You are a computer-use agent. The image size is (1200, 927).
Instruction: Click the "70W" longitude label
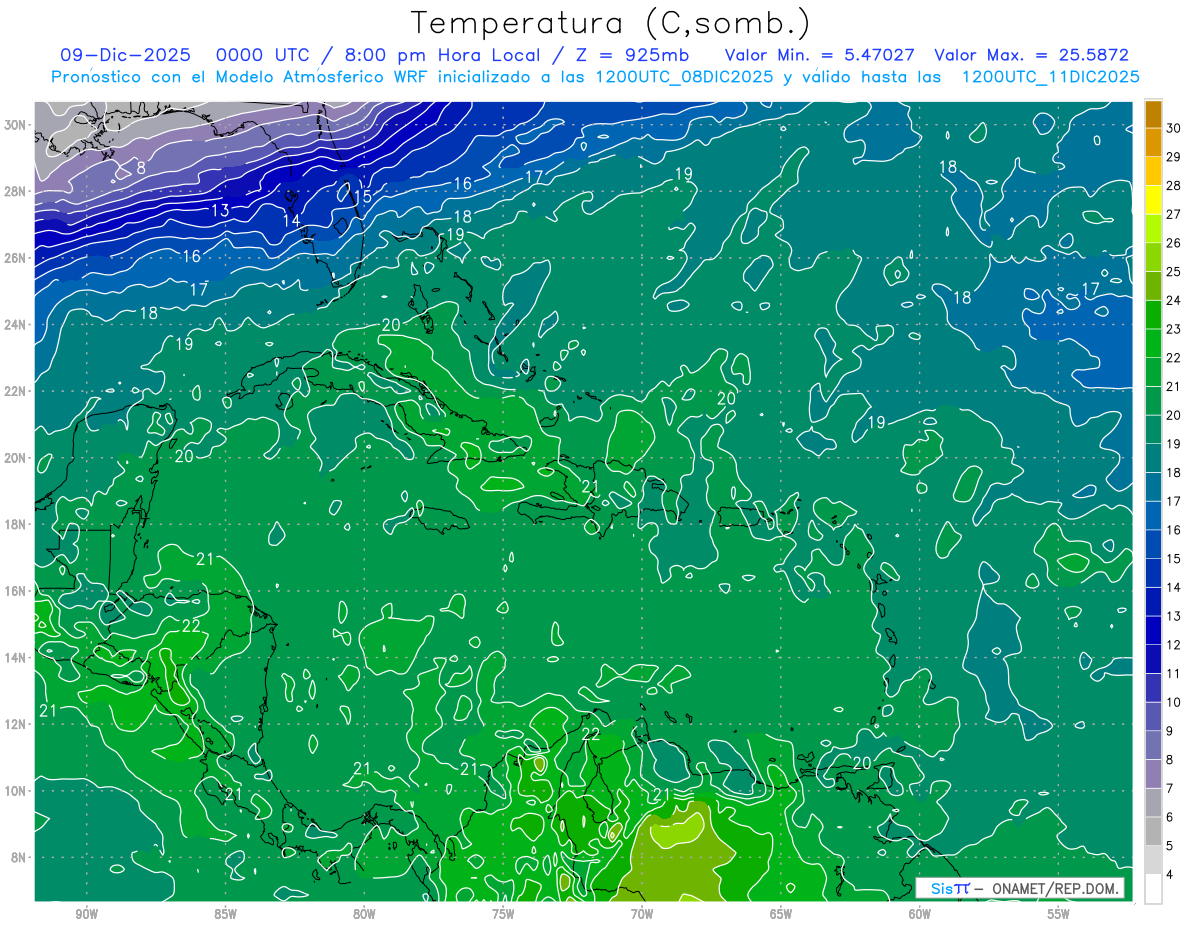pos(642,914)
